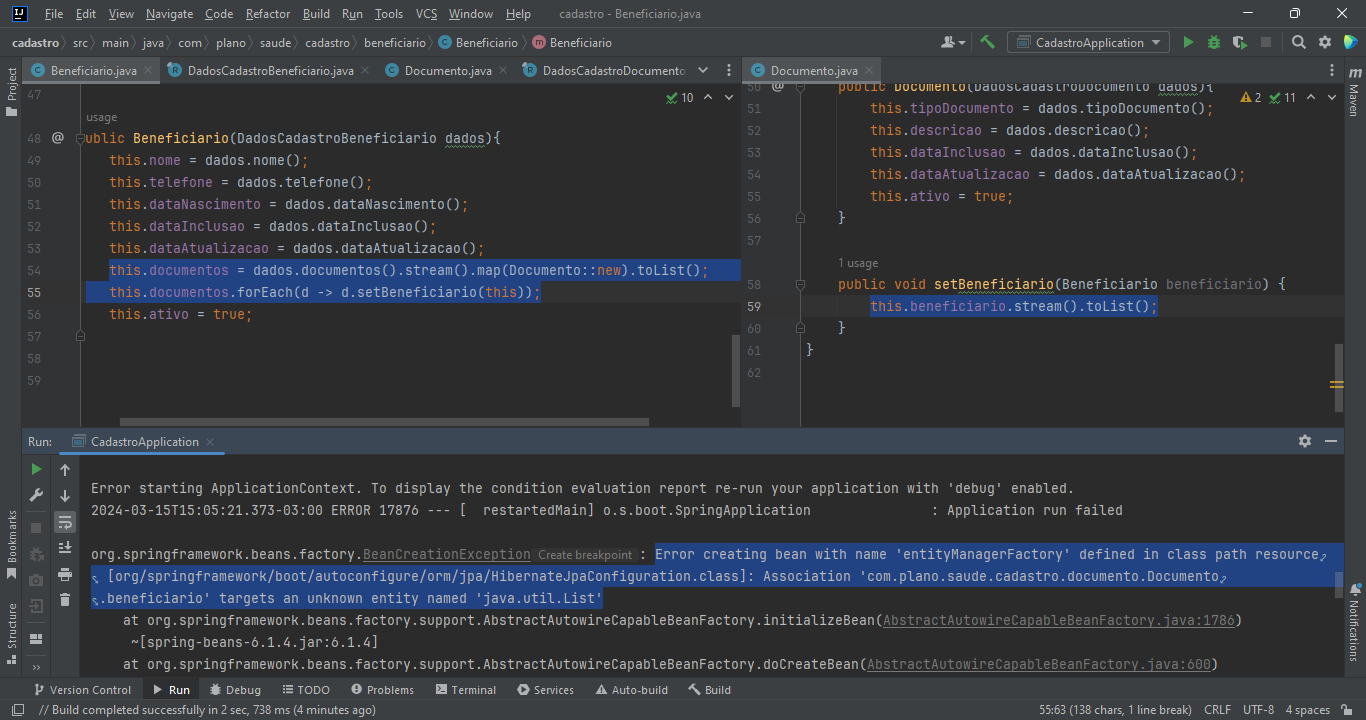The width and height of the screenshot is (1366, 720).
Task: Toggle the Structure tool window
Action: coord(11,634)
